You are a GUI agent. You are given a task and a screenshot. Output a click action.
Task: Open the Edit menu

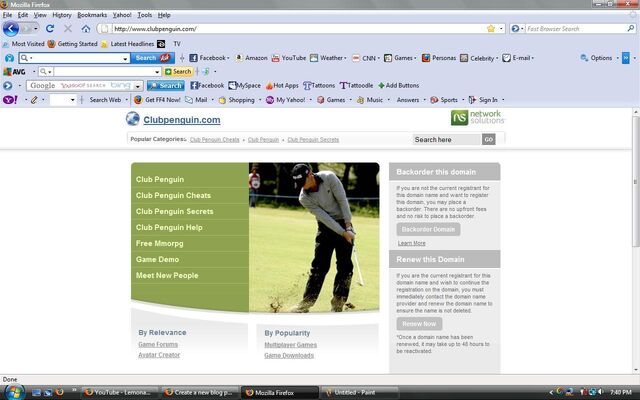point(22,15)
